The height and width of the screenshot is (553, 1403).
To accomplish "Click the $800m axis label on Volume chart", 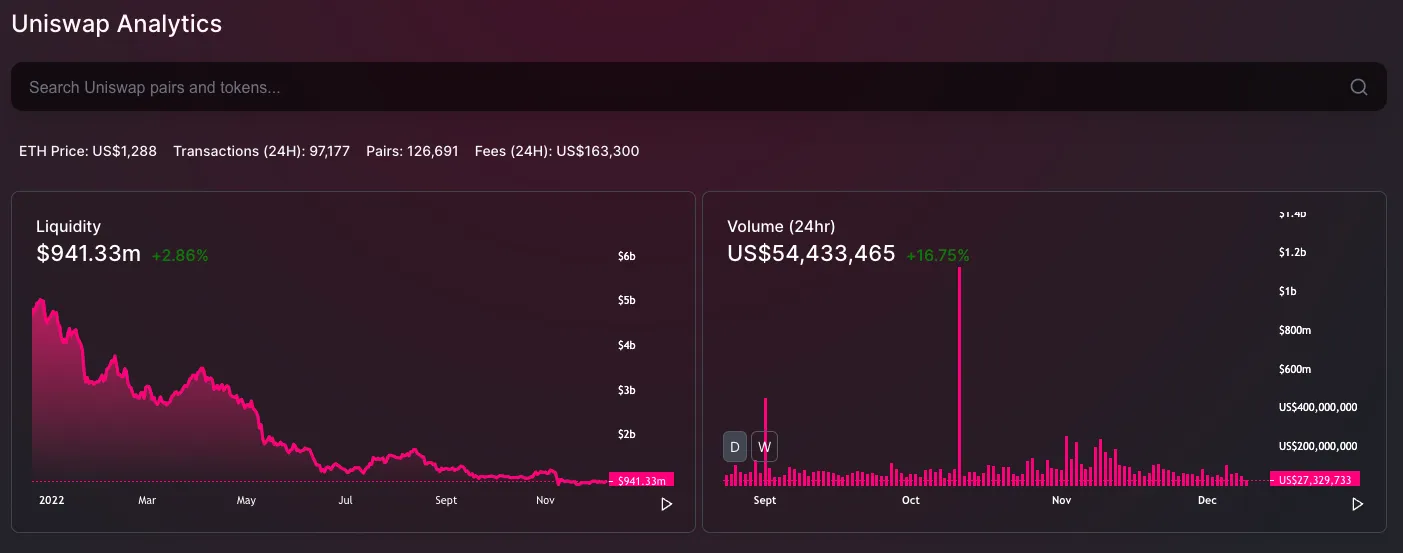I will [x=1295, y=330].
